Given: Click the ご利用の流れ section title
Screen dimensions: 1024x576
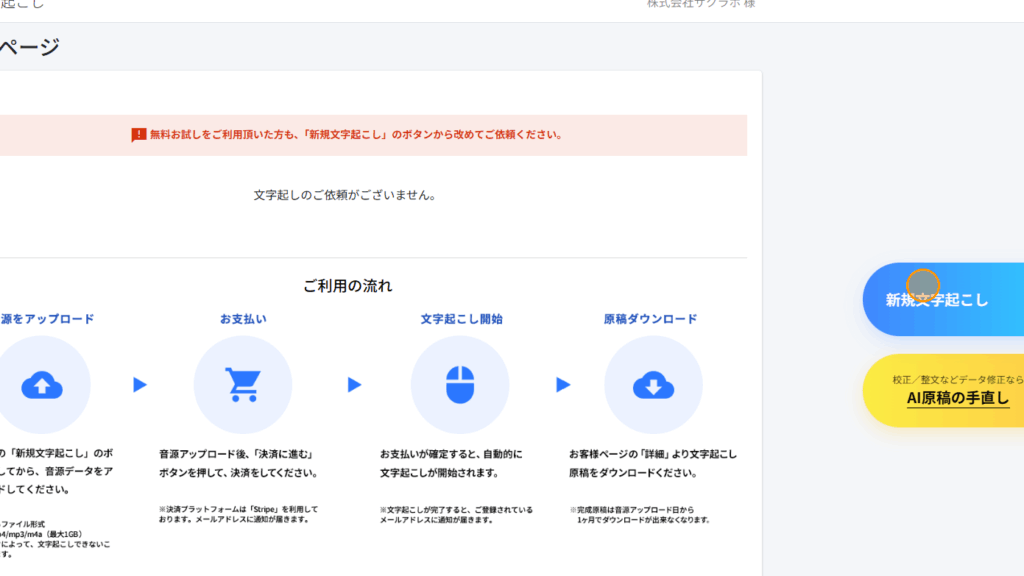Looking at the screenshot, I should click(347, 286).
